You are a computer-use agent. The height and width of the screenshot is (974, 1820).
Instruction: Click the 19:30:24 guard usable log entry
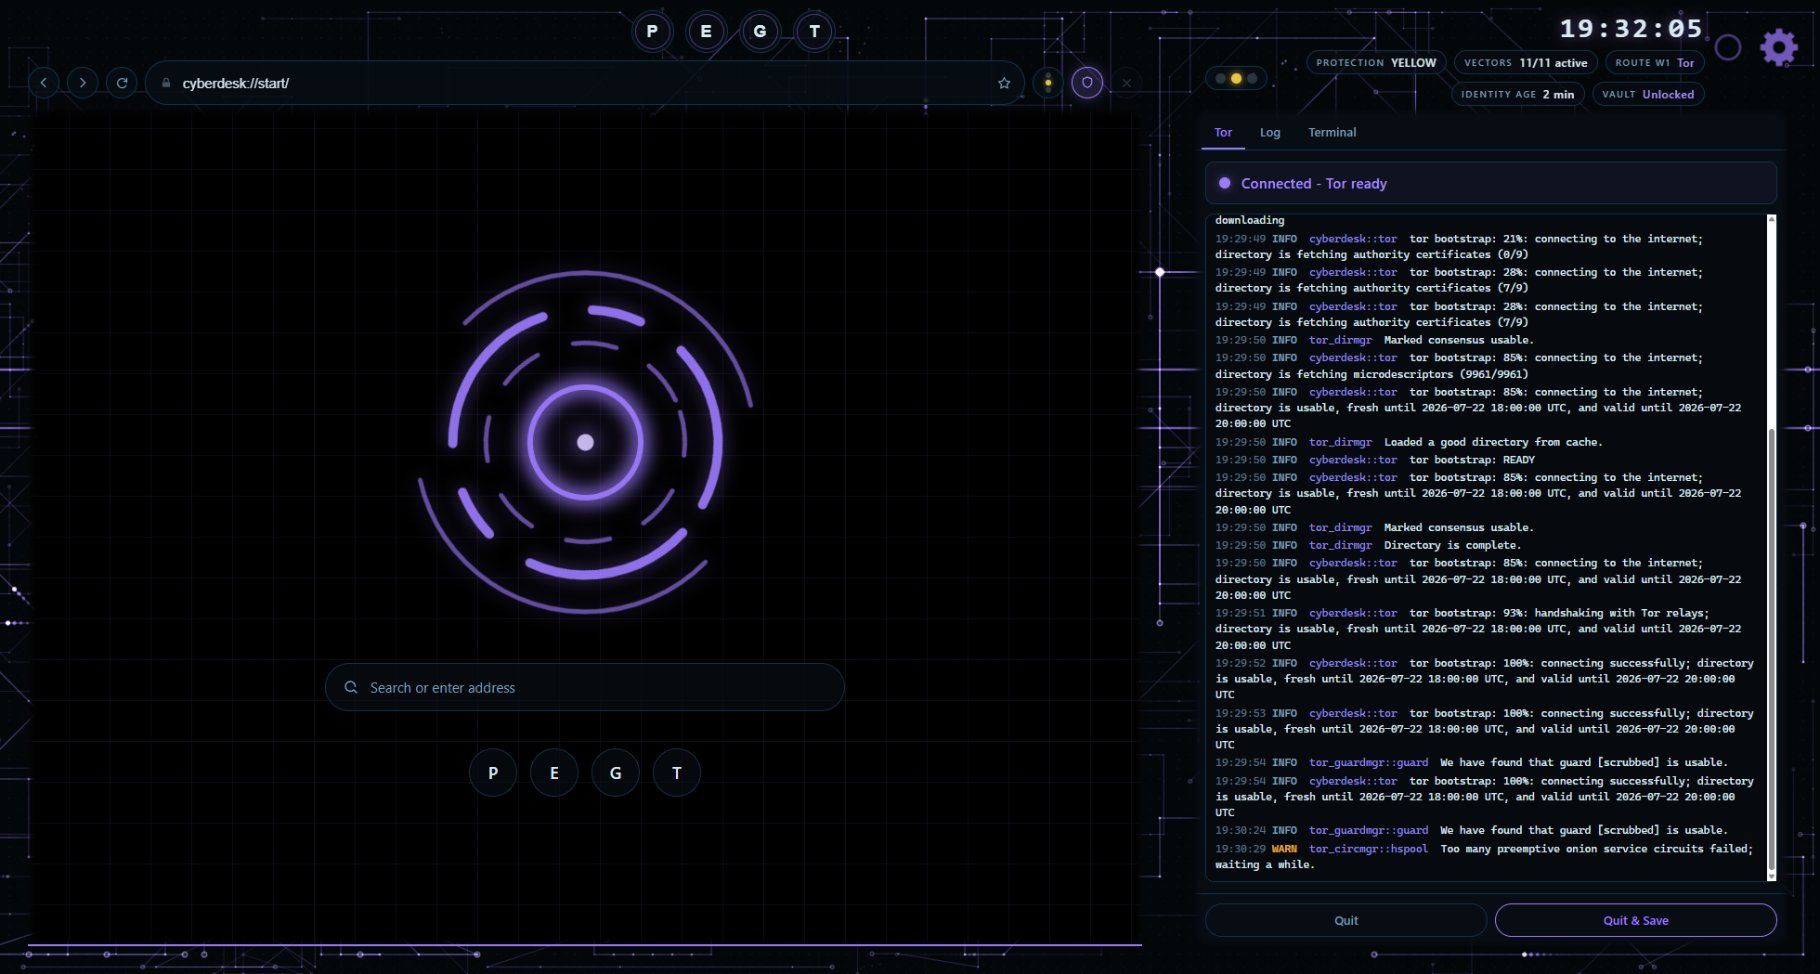pyautogui.click(x=1471, y=830)
